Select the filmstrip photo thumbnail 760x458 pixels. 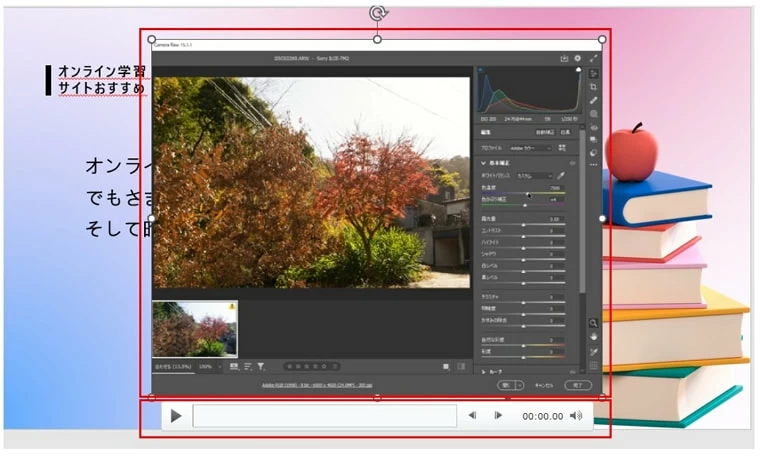coord(195,329)
